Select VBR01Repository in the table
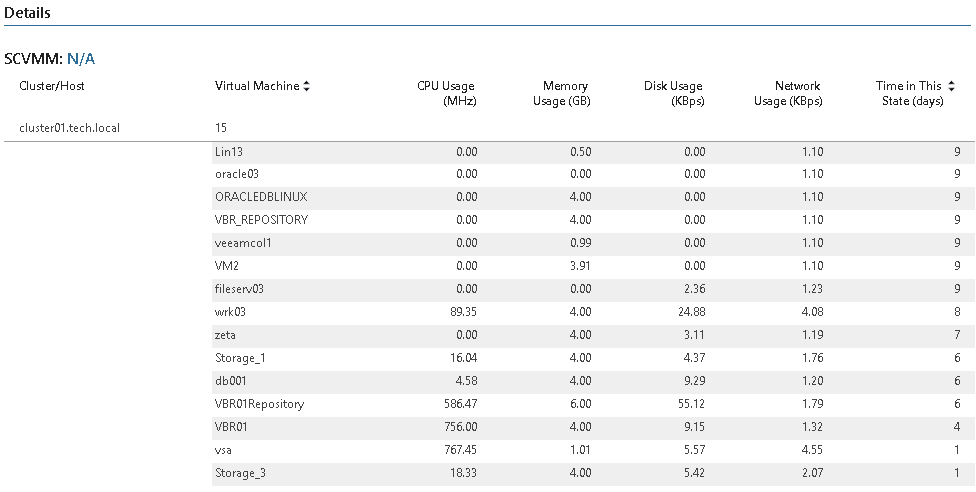 [x=260, y=404]
